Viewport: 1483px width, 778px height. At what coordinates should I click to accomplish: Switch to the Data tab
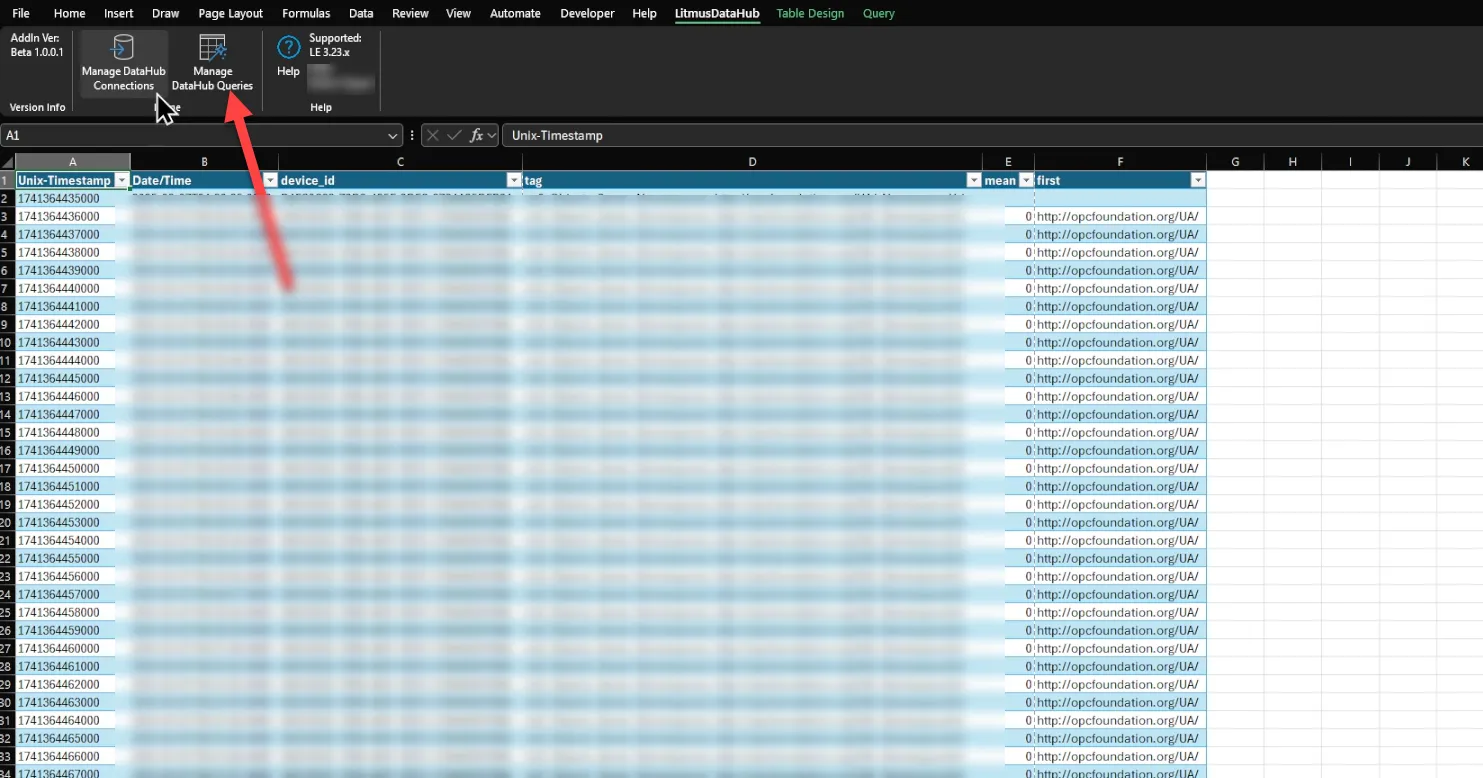[361, 13]
